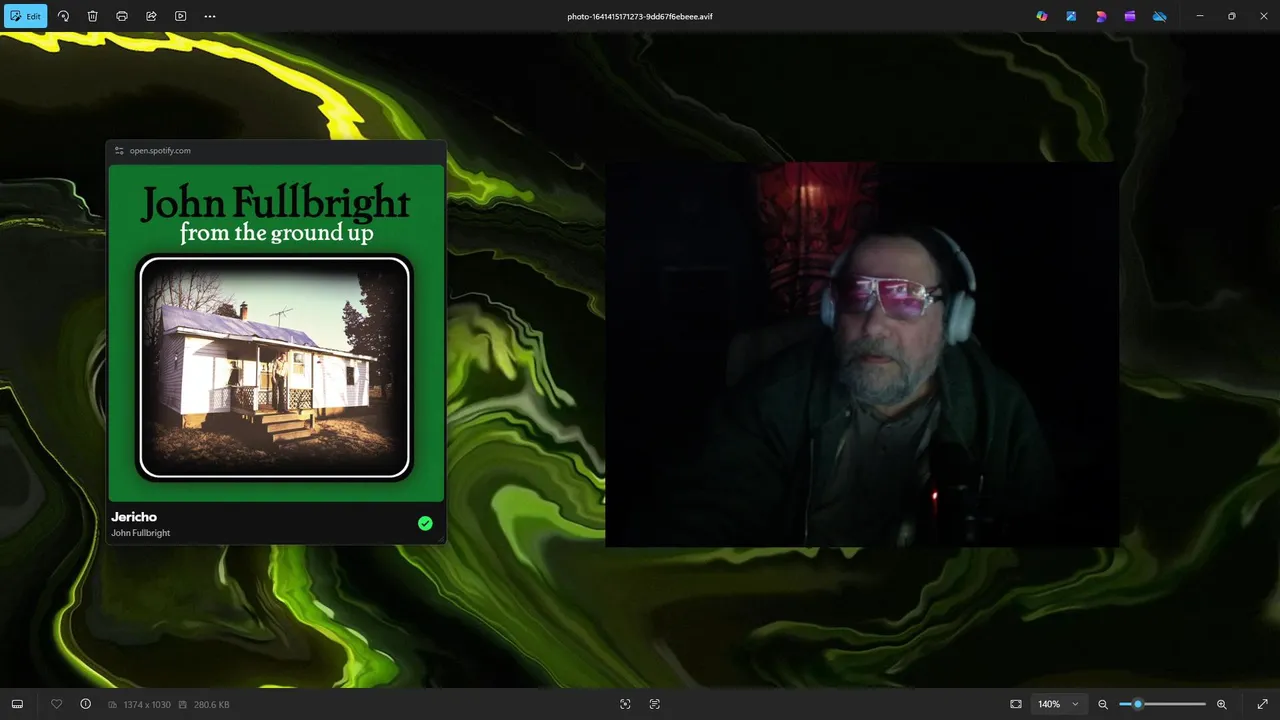Click the photo file name in title bar
1280x720 pixels.
640,16
